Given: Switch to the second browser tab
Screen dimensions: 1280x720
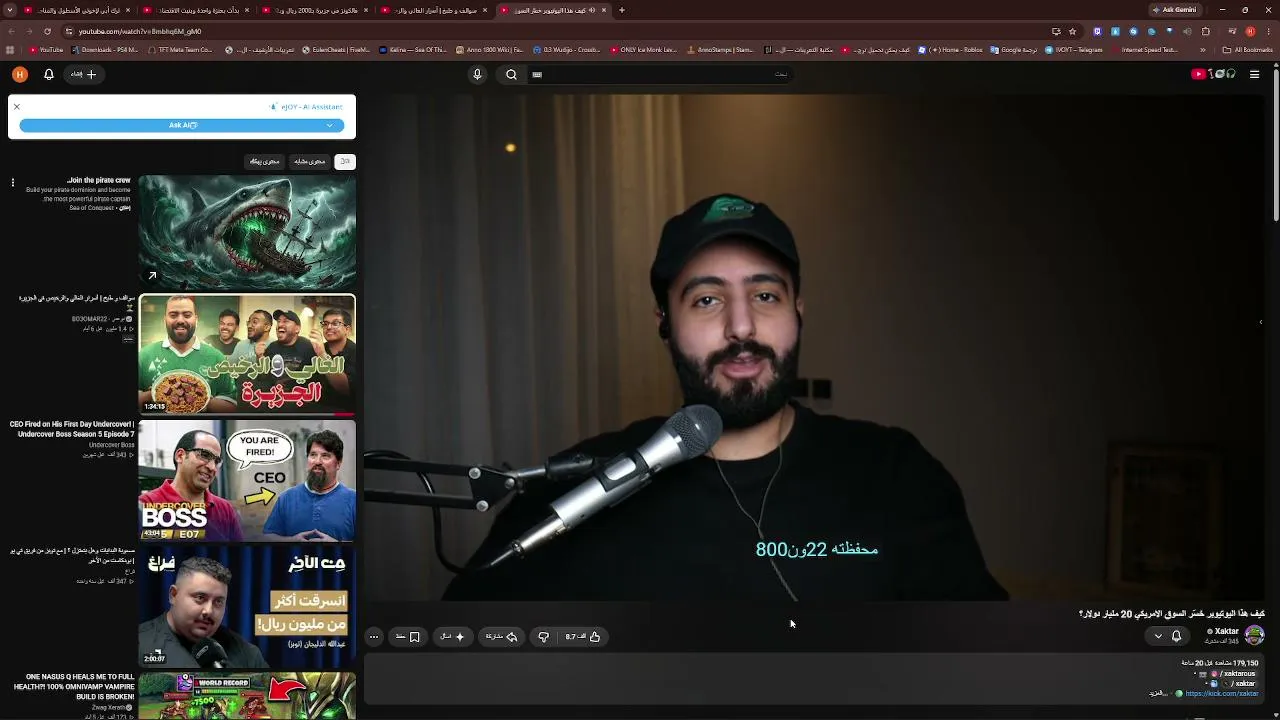Looking at the screenshot, I should click(197, 10).
